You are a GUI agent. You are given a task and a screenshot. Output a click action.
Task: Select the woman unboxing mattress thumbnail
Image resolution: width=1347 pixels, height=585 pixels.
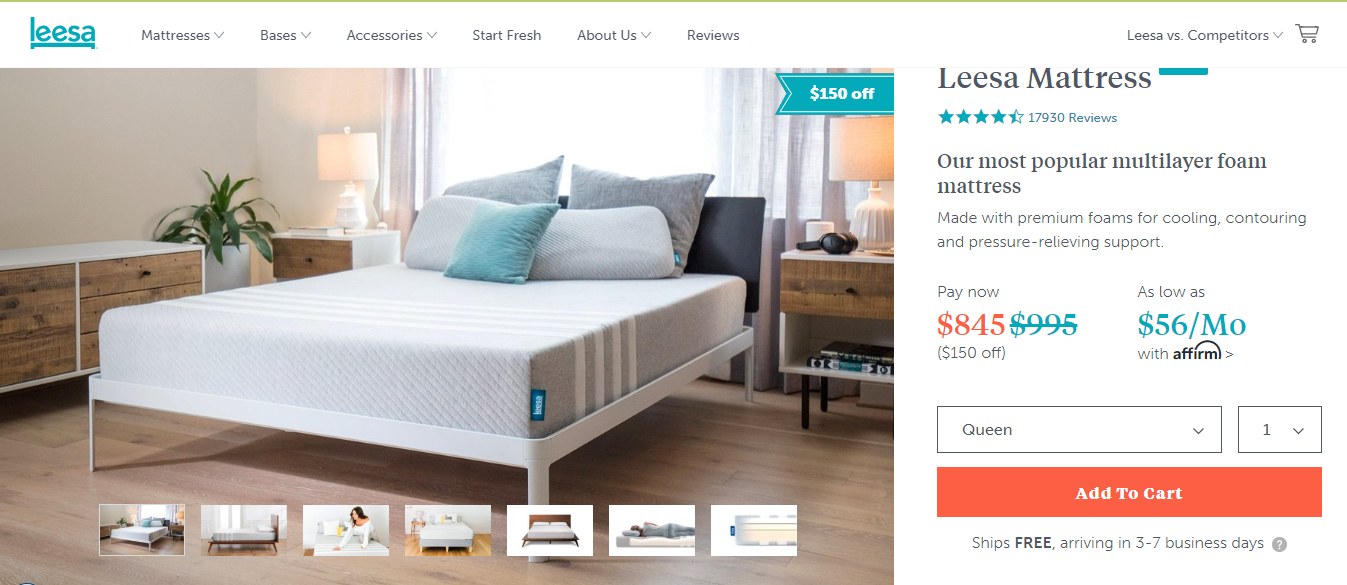(x=346, y=530)
